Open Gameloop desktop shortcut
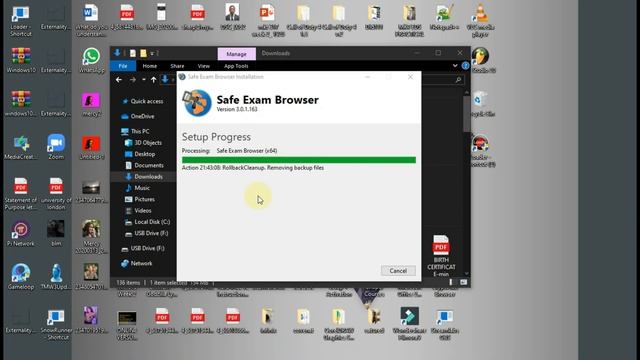 coord(21,277)
